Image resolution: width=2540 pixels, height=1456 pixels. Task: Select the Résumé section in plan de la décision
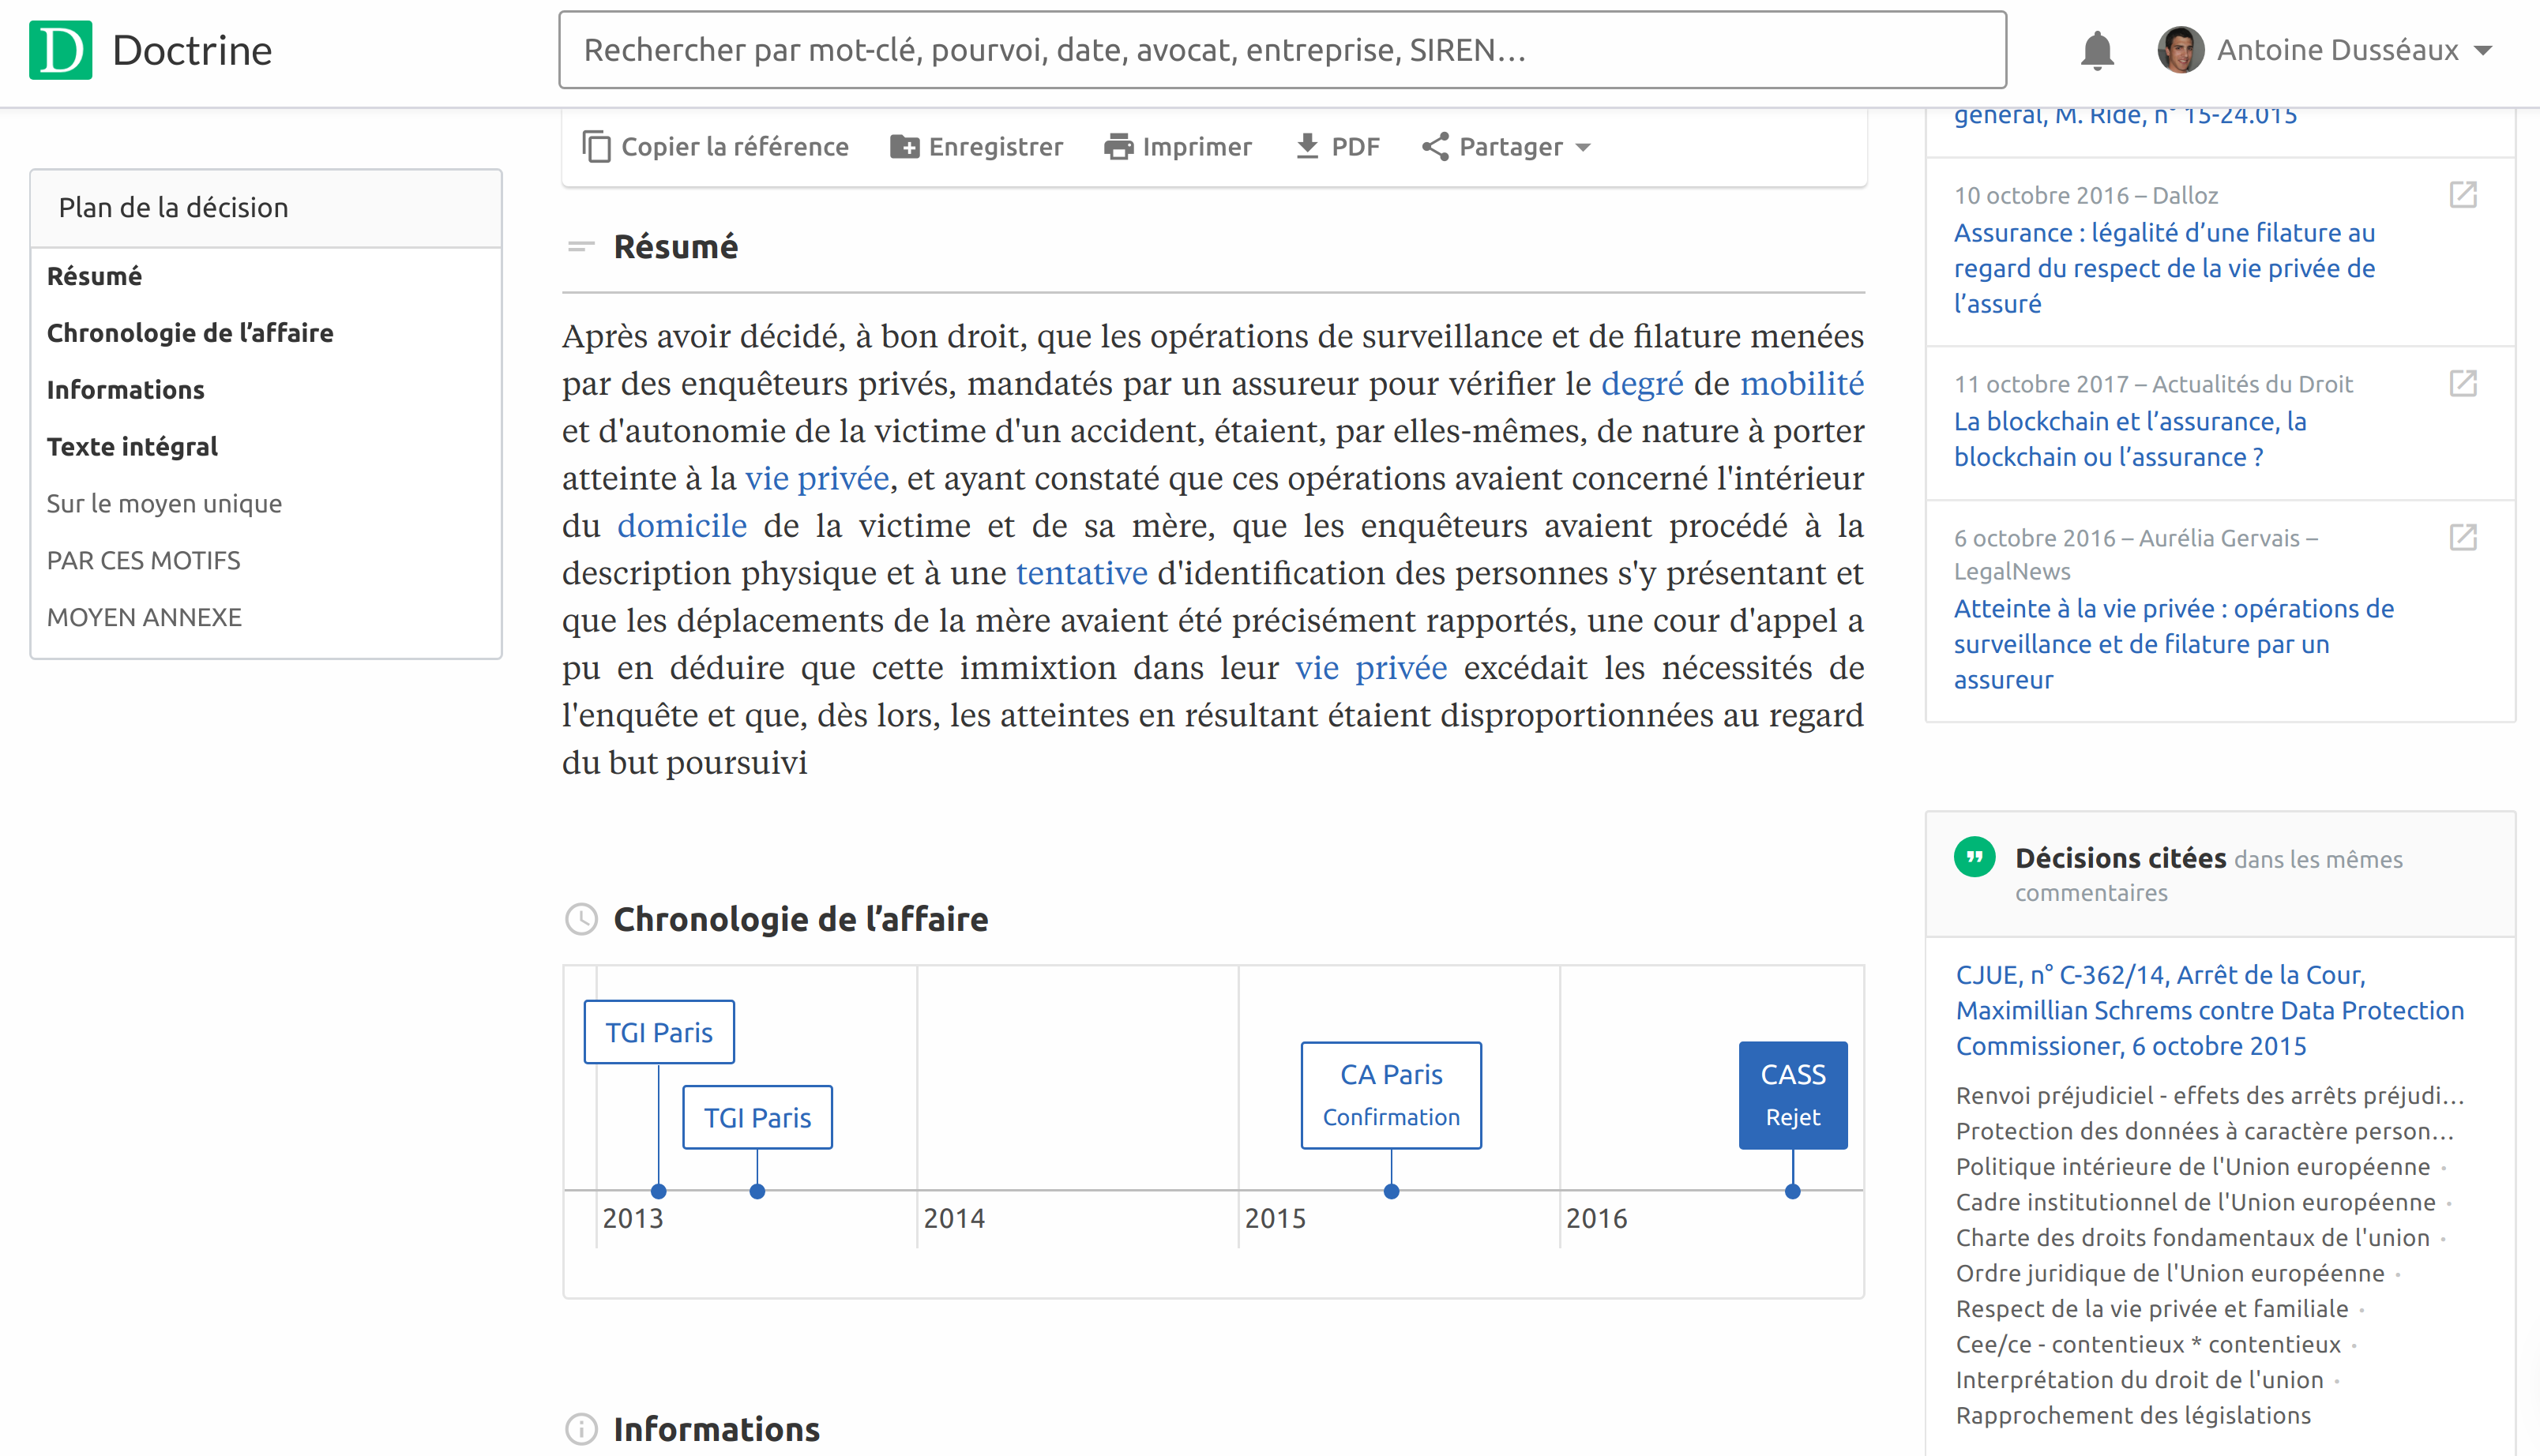pos(92,276)
